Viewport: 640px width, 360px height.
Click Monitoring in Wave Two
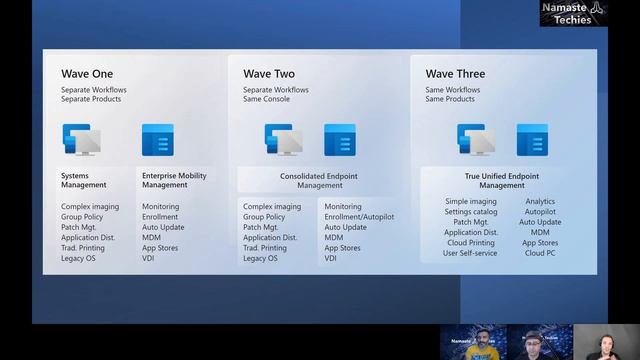tap(343, 207)
